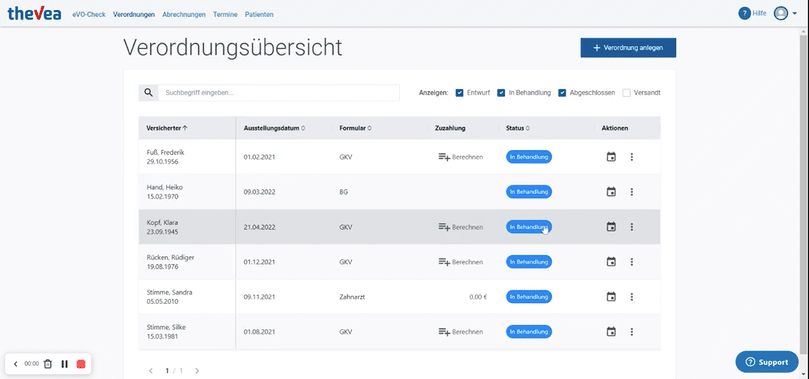Open three-dot menu for Stimme, Sandra

tap(632, 297)
